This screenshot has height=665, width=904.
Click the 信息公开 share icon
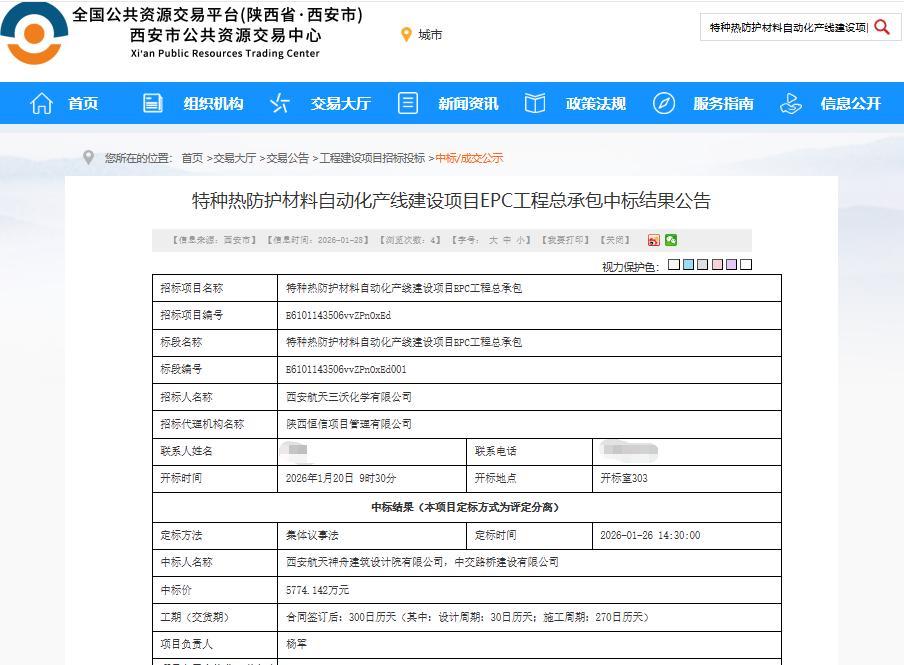point(791,102)
